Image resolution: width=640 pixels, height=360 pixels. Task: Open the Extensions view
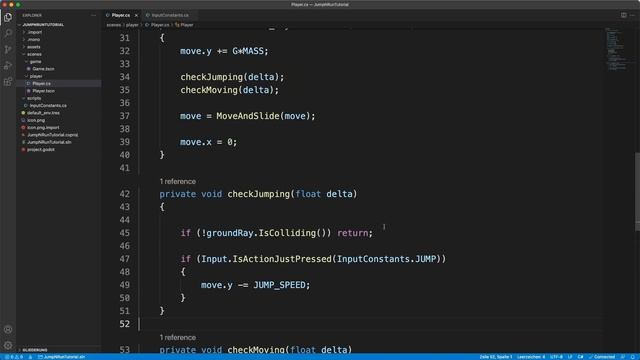tap(8, 82)
